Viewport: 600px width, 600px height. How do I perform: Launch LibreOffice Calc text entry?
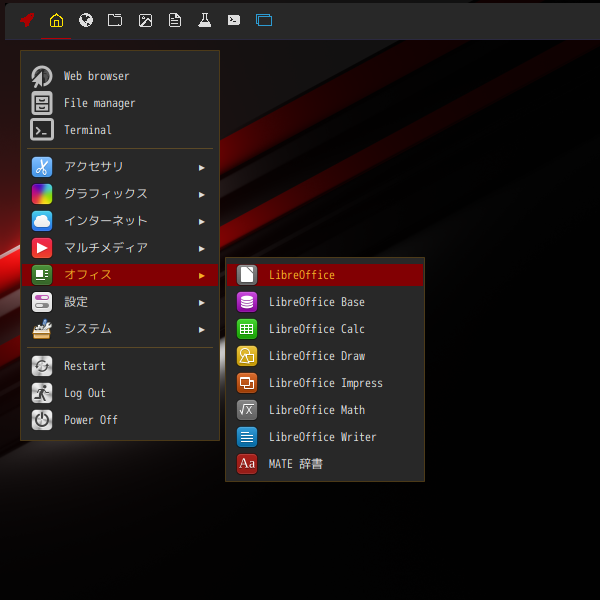(317, 329)
